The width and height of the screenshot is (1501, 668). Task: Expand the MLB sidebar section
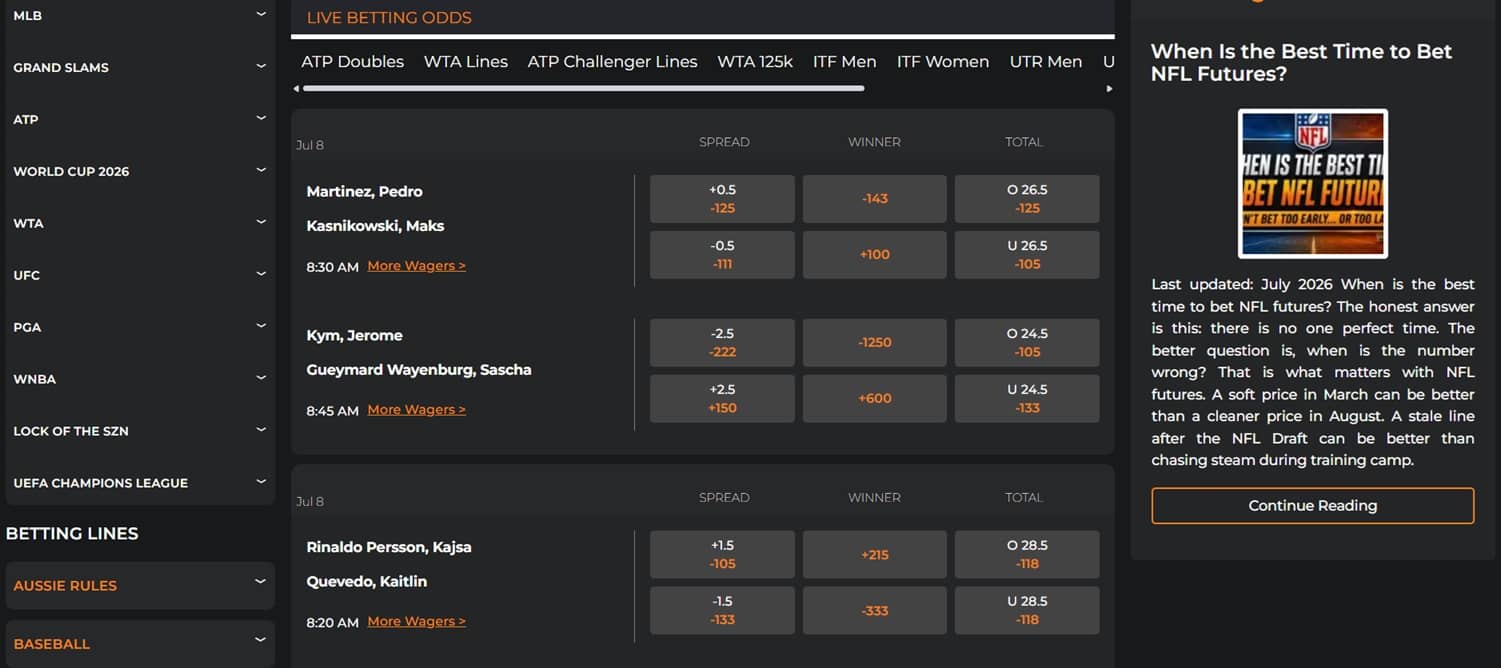[140, 16]
